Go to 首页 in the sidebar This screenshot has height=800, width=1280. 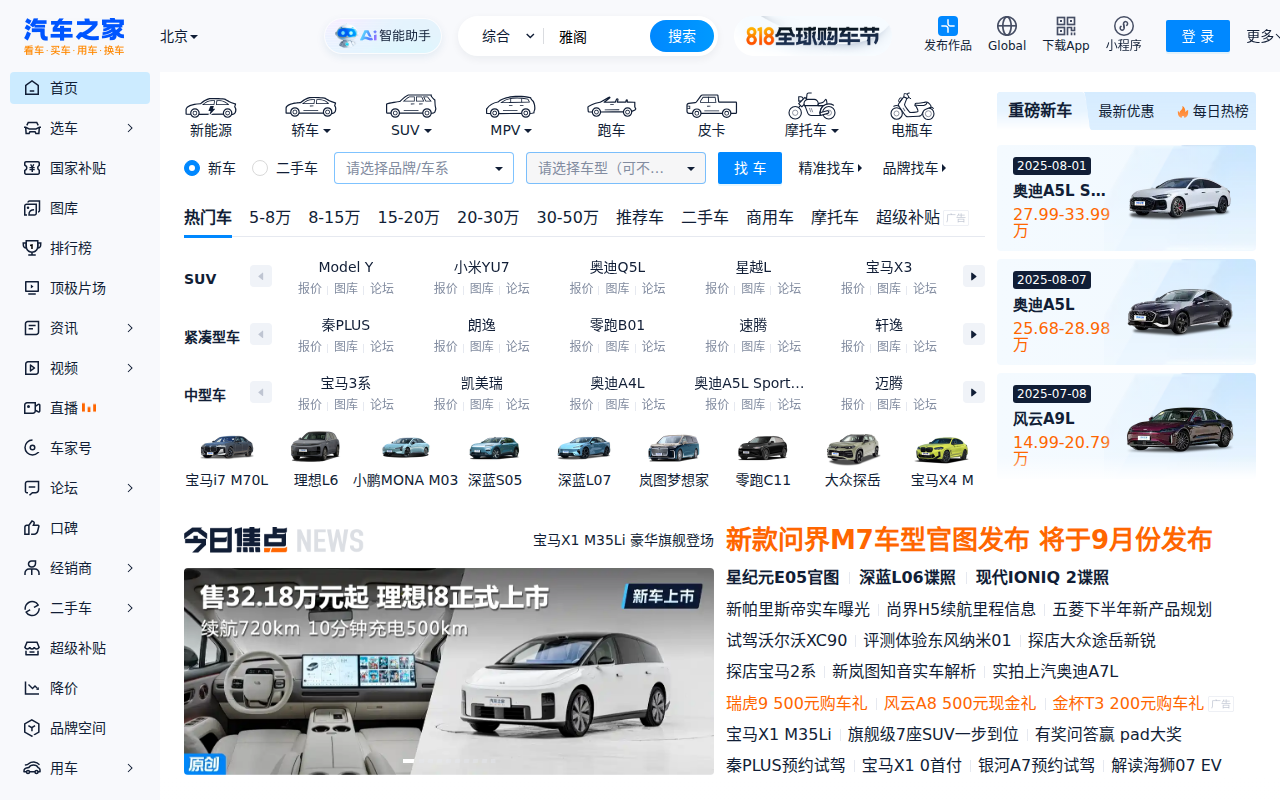[80, 88]
